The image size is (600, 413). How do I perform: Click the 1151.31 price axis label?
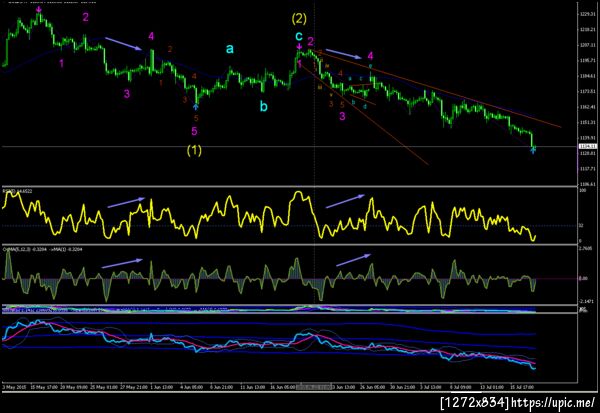coord(587,122)
